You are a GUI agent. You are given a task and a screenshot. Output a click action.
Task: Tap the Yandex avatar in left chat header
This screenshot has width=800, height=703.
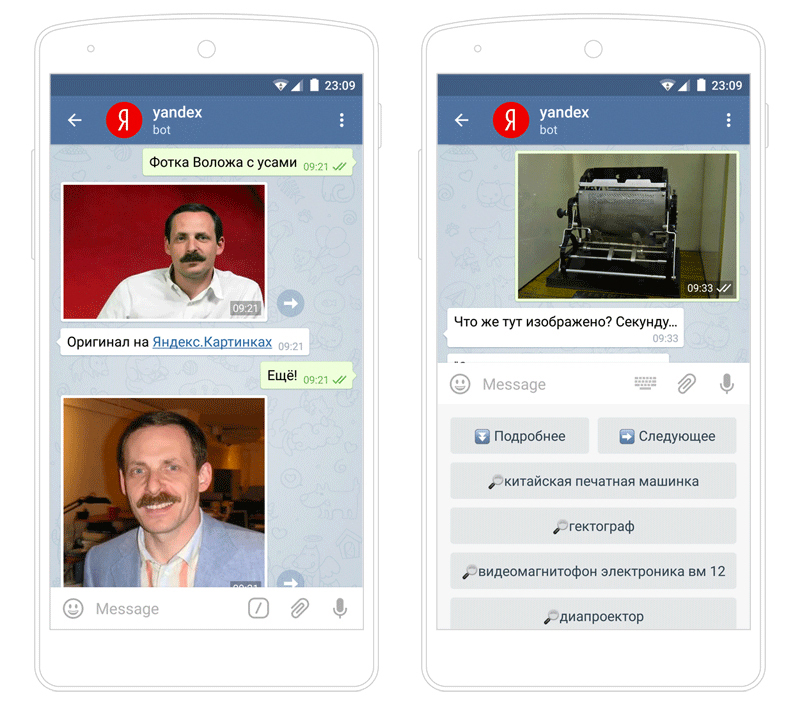(x=124, y=120)
